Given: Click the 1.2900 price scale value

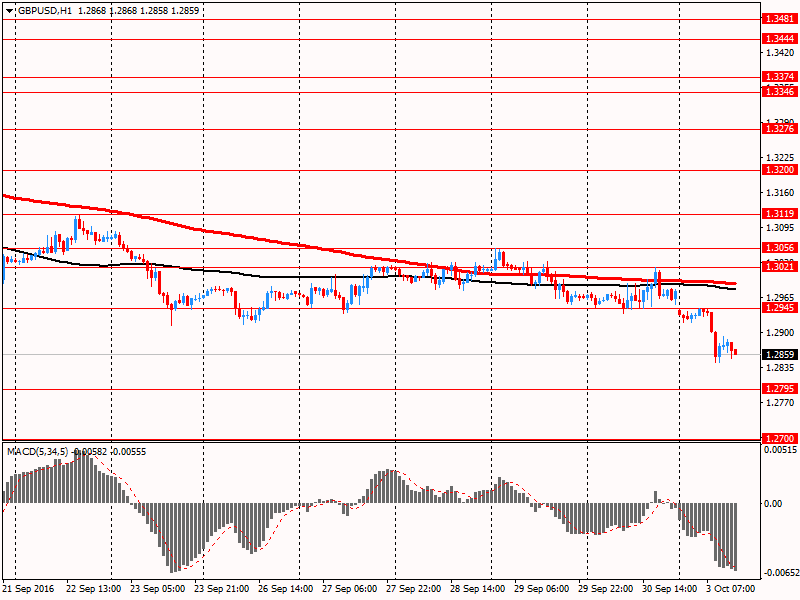Looking at the screenshot, I should 781,332.
